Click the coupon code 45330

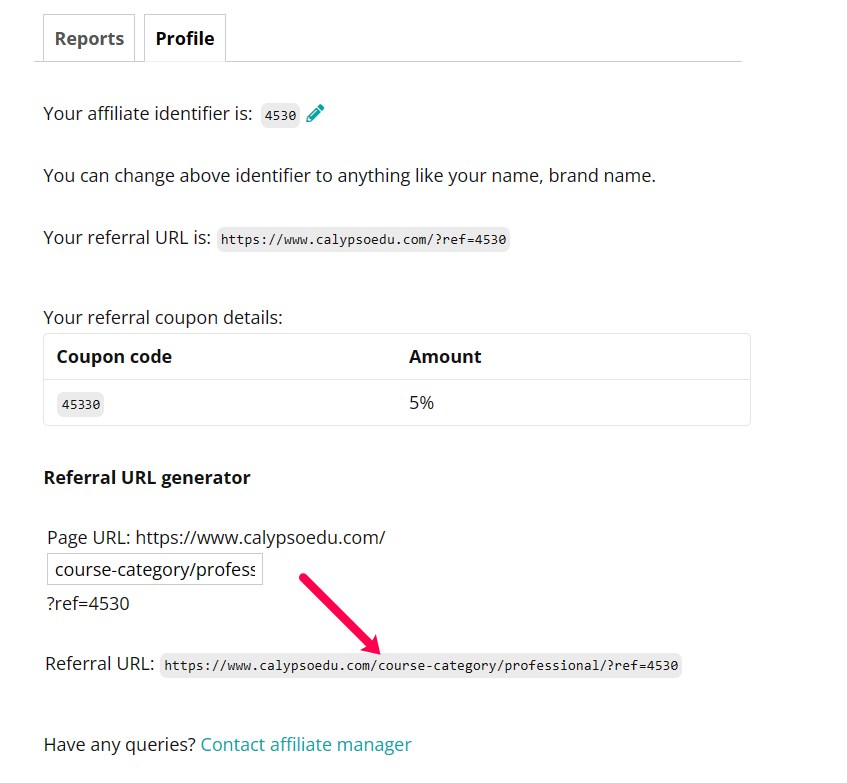[x=80, y=405]
